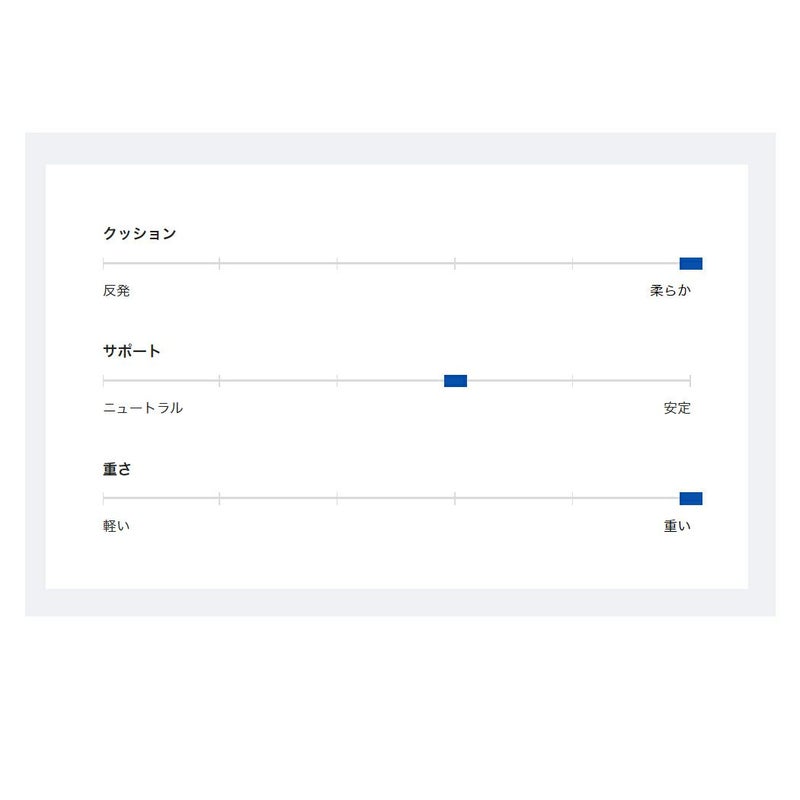The width and height of the screenshot is (800, 800).
Task: Click the blue クッション slider handle
Action: (690, 264)
